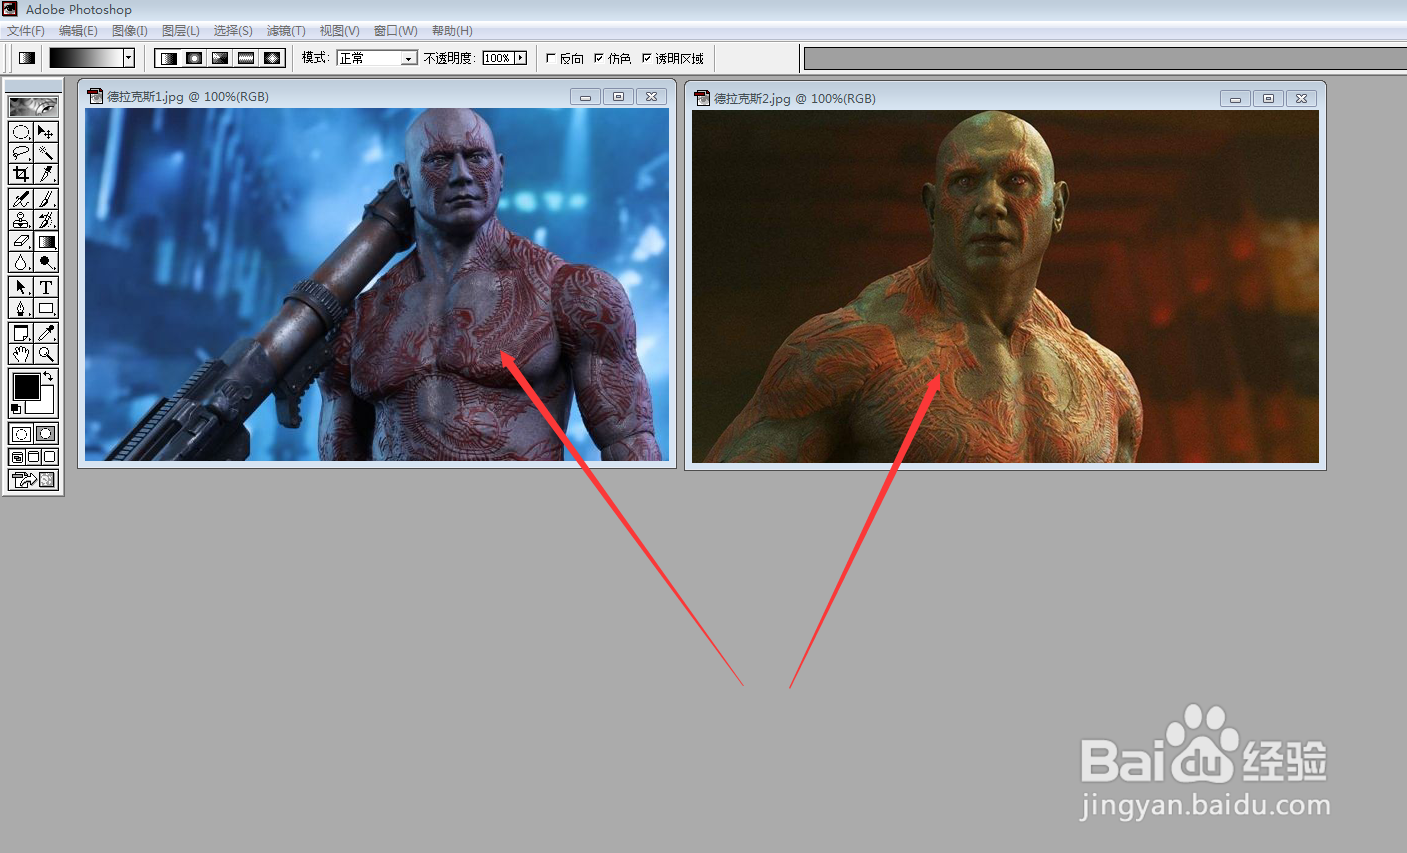Select the Crop tool
This screenshot has width=1407, height=853.
[21, 174]
